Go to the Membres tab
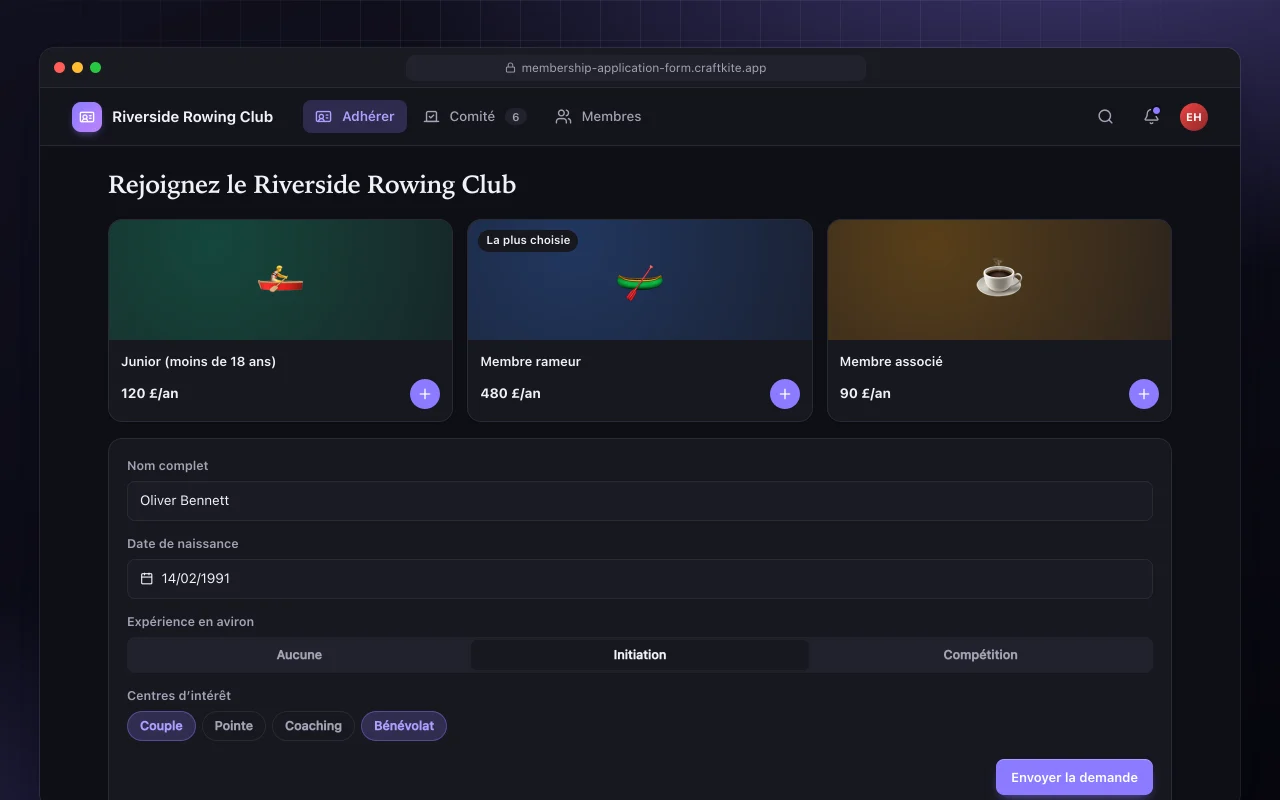This screenshot has height=800, width=1280. click(598, 117)
